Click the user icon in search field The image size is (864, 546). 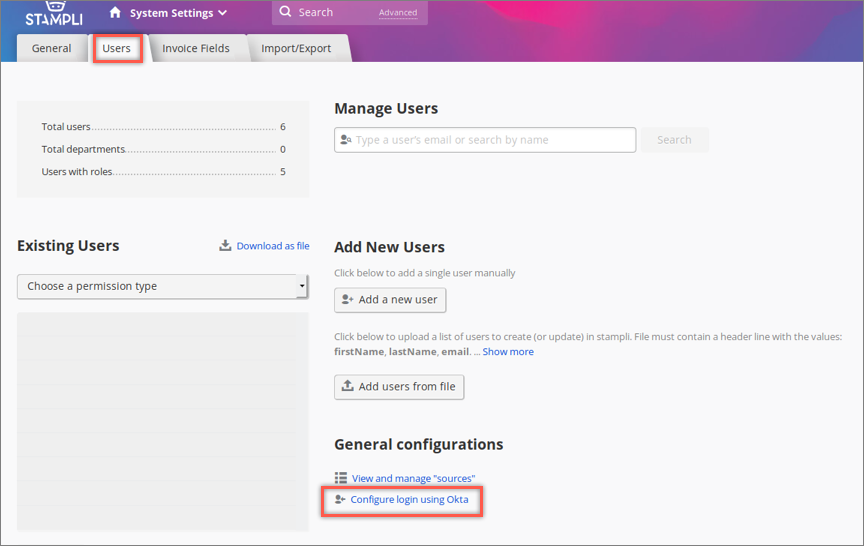(x=346, y=140)
